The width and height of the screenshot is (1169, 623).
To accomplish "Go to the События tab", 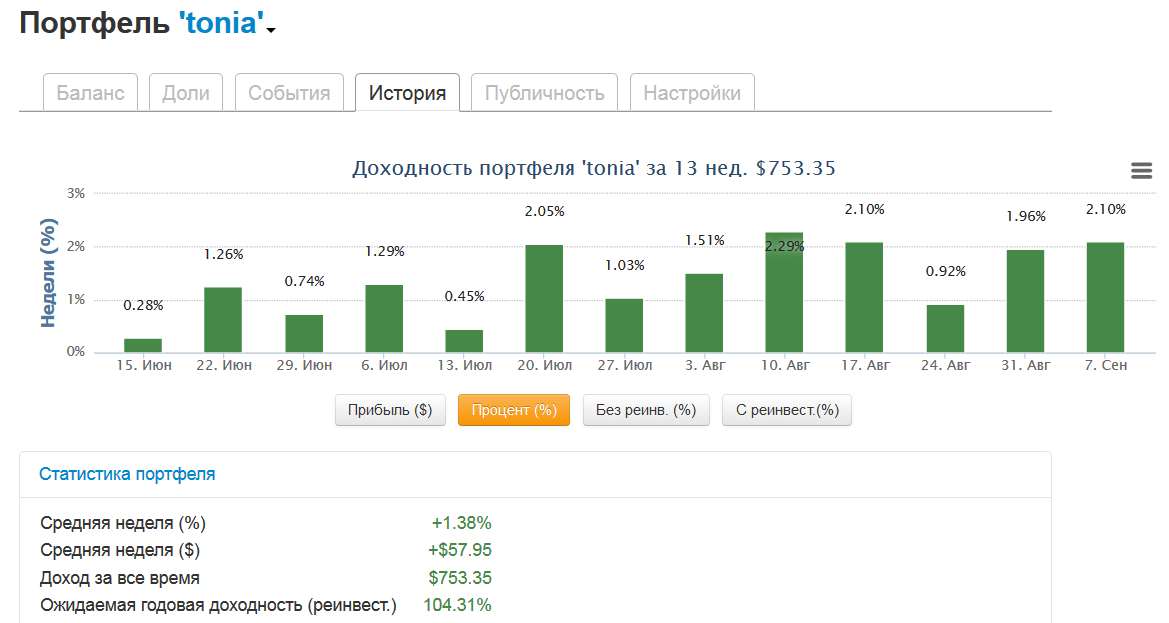I will pos(289,93).
